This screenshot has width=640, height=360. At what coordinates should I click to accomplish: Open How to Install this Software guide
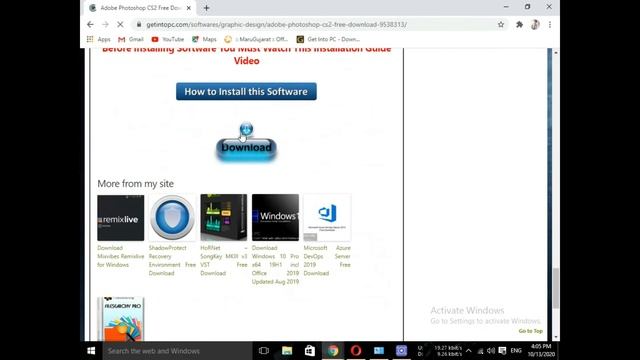[x=246, y=91]
